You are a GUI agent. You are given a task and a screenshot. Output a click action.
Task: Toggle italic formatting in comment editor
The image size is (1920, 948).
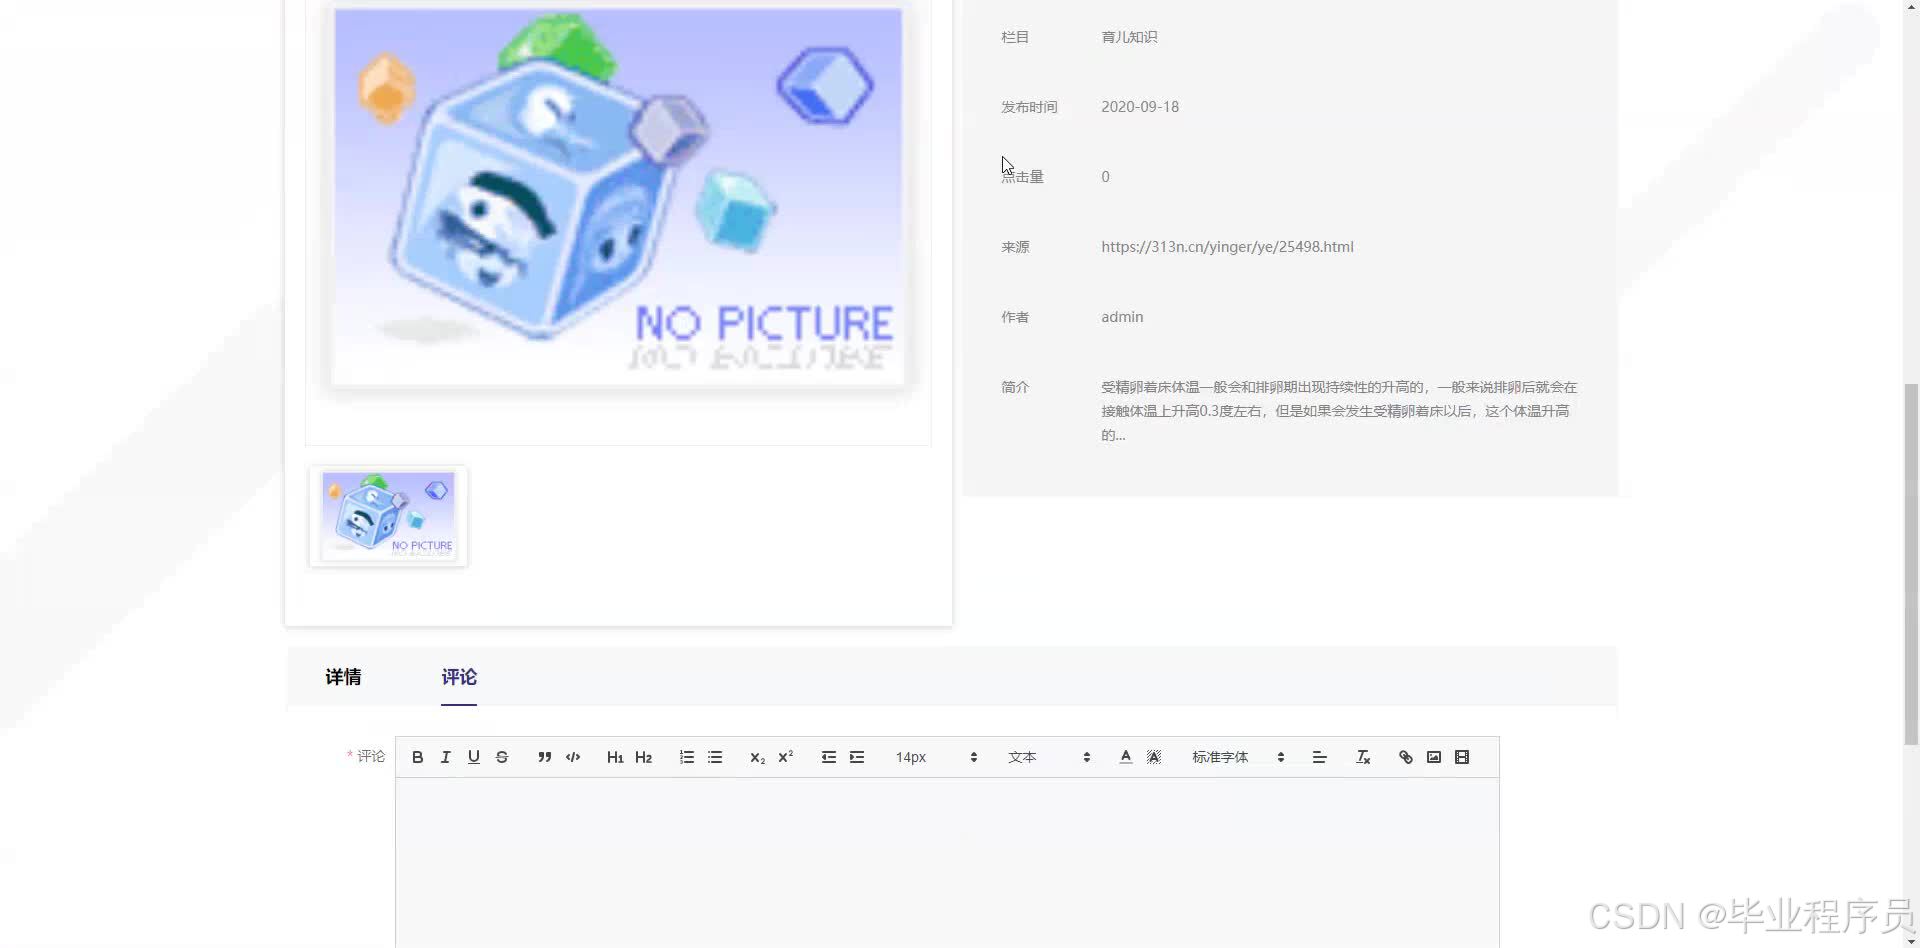(446, 757)
